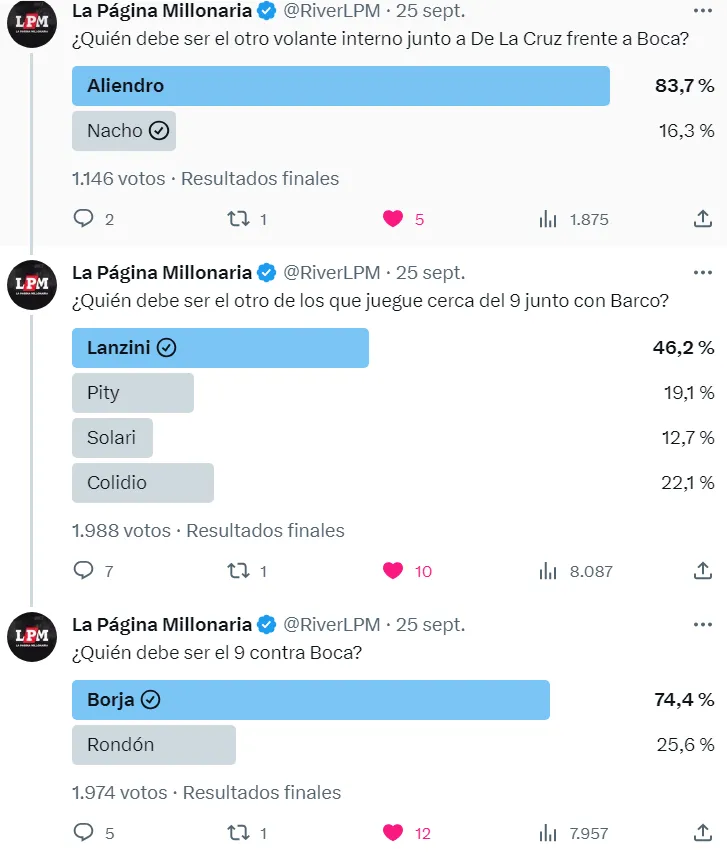Retweet the Aliendro vs Nacho poll
This screenshot has height=853, width=727.
click(238, 219)
